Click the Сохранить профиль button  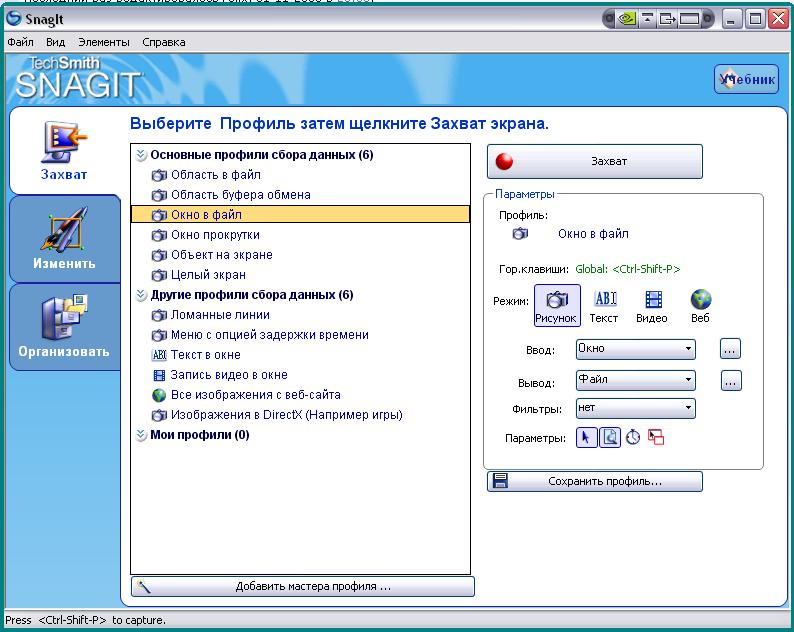coord(594,482)
